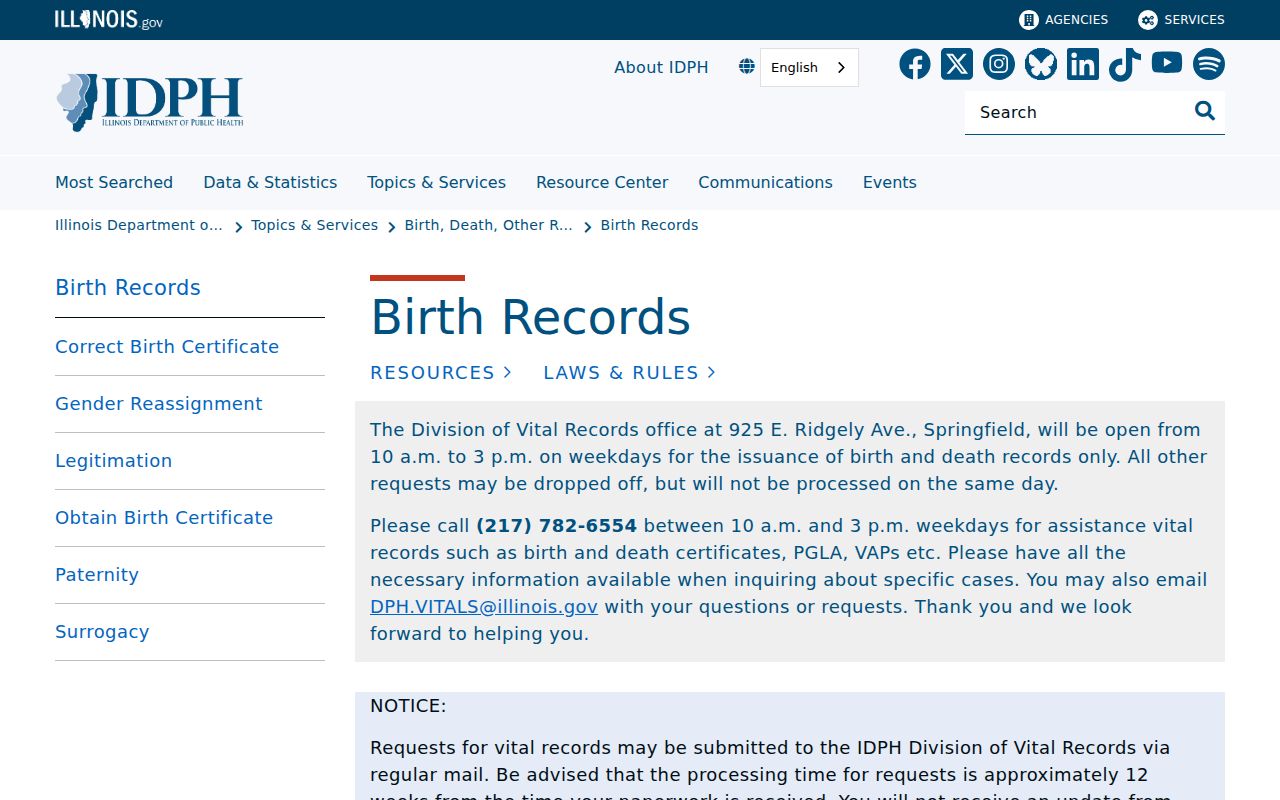Screen dimensions: 1280x800
Task: Go to Birth, Death, Other R... breadcrumb
Action: point(488,225)
